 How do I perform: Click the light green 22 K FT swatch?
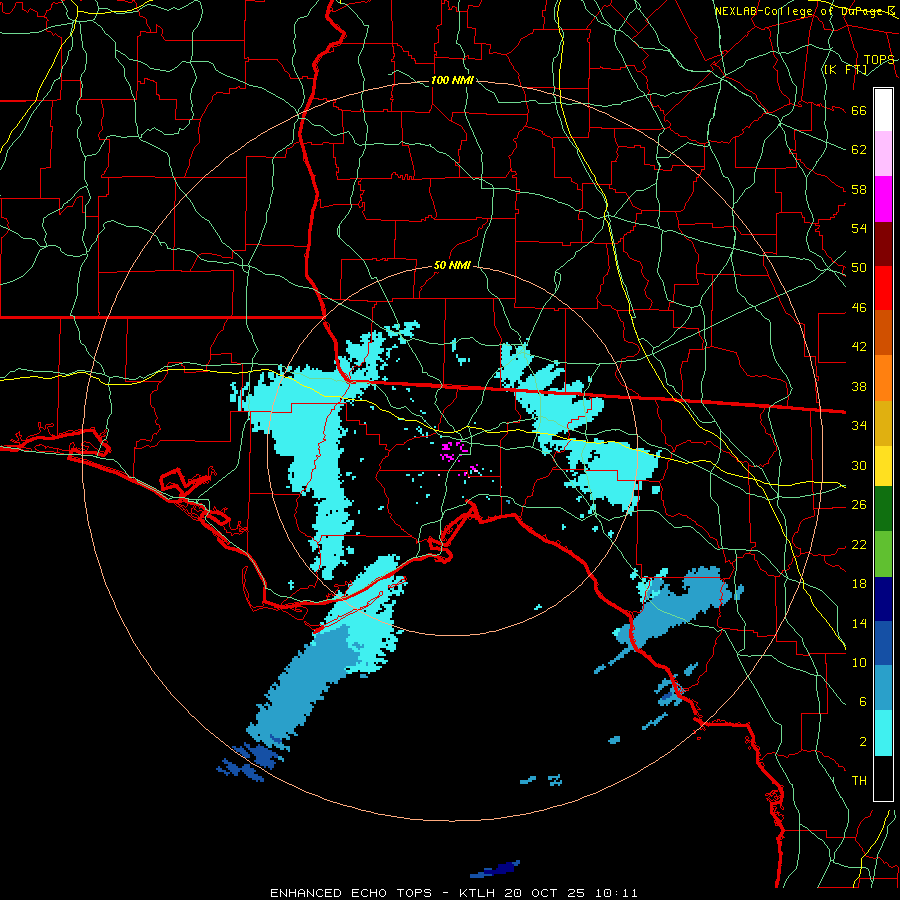883,554
